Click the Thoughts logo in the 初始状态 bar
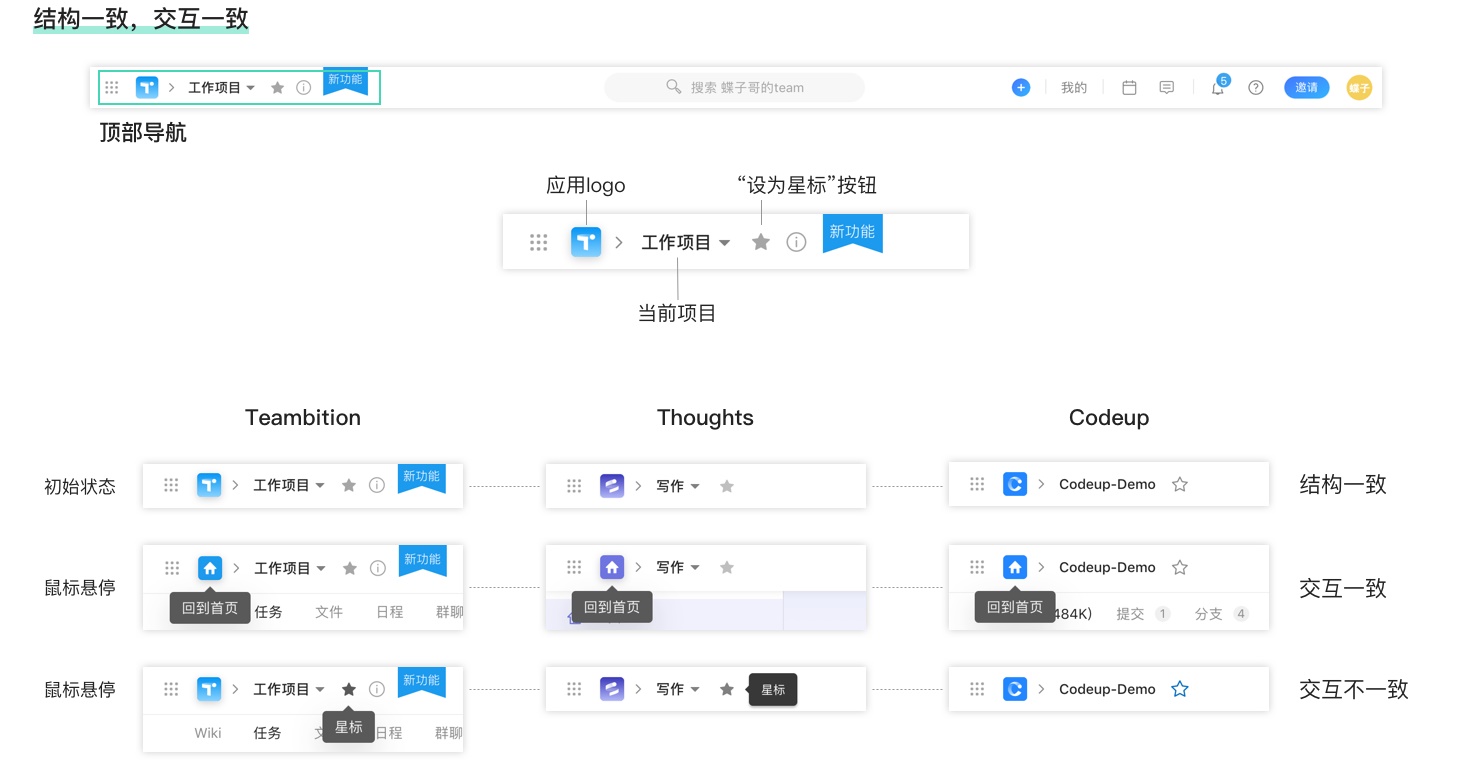 [x=612, y=486]
